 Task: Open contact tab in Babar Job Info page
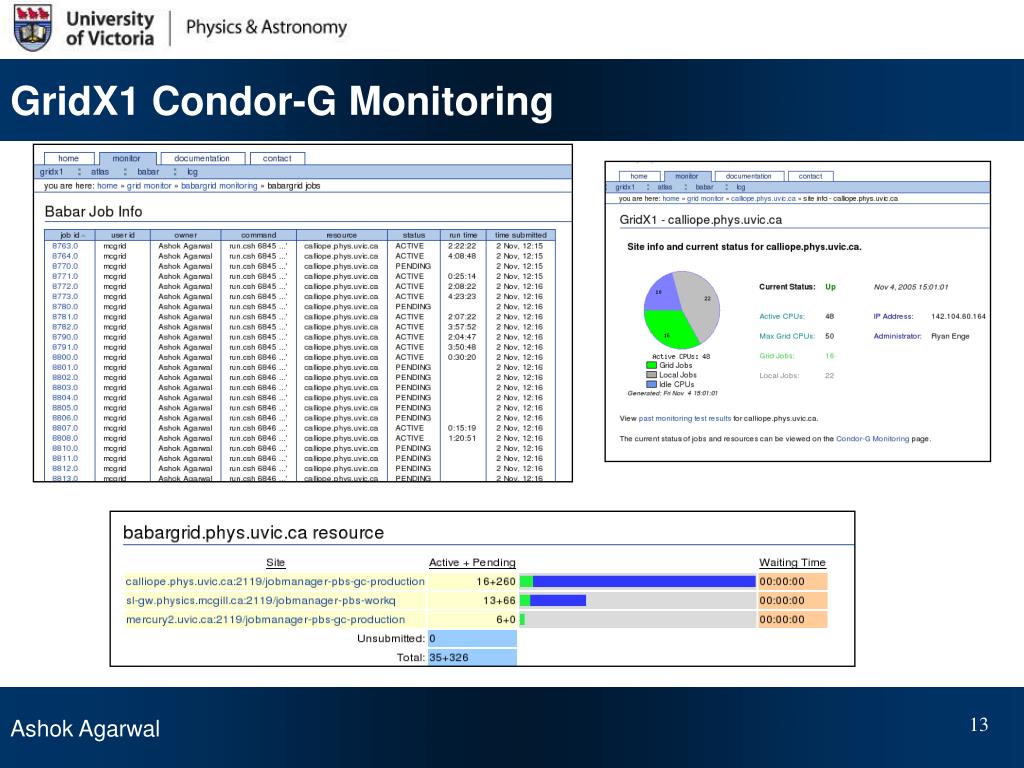pyautogui.click(x=277, y=158)
